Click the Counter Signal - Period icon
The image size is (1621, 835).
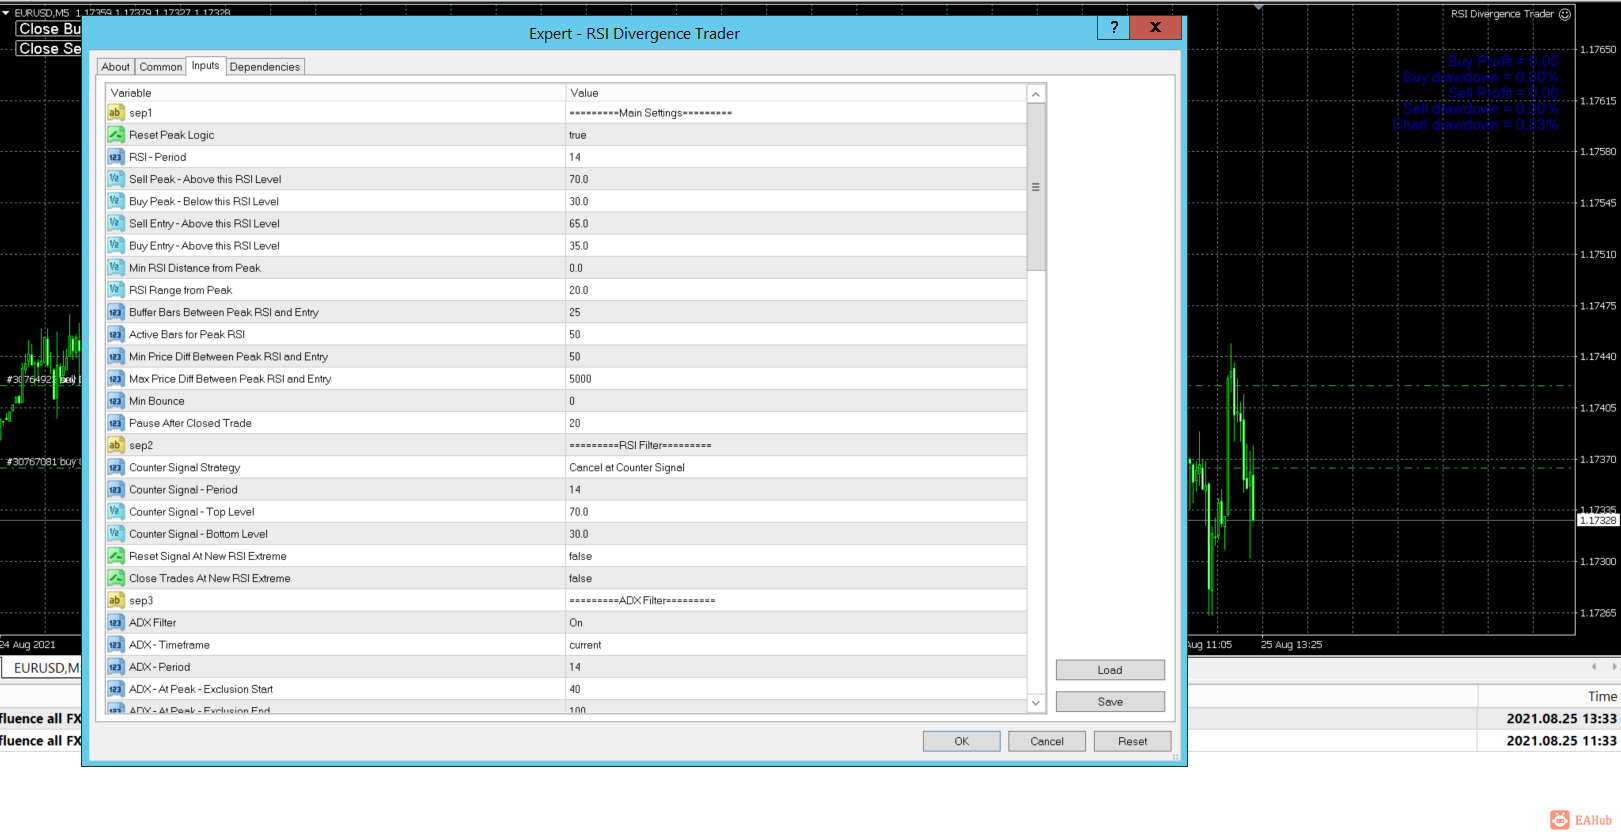[116, 490]
